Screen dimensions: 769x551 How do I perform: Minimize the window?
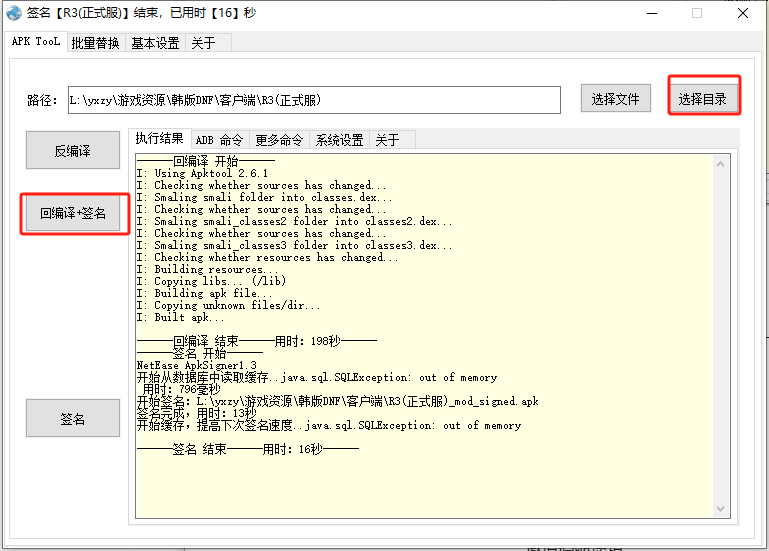tap(652, 13)
